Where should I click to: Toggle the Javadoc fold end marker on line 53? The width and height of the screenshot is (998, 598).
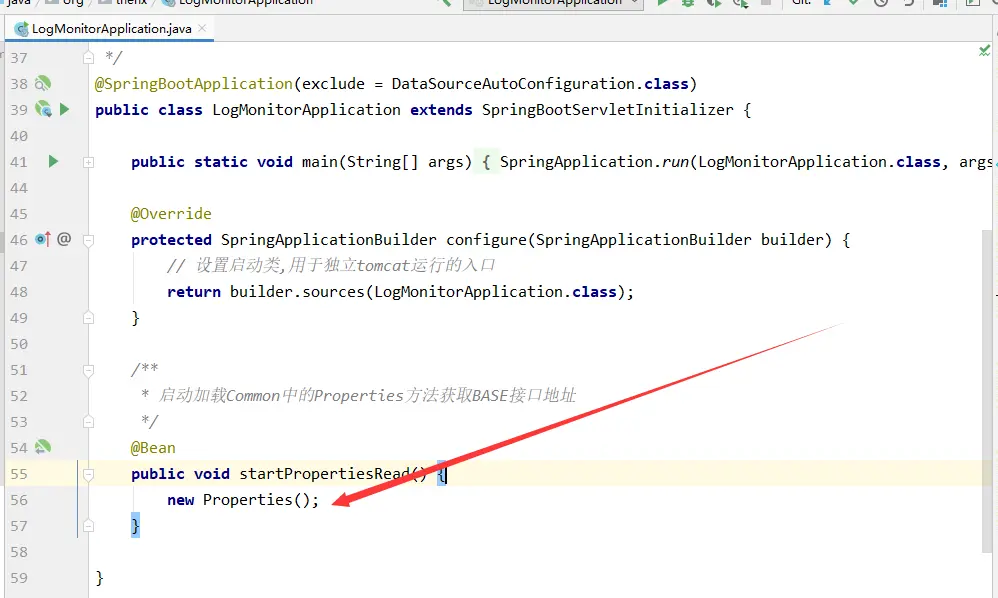click(x=88, y=422)
